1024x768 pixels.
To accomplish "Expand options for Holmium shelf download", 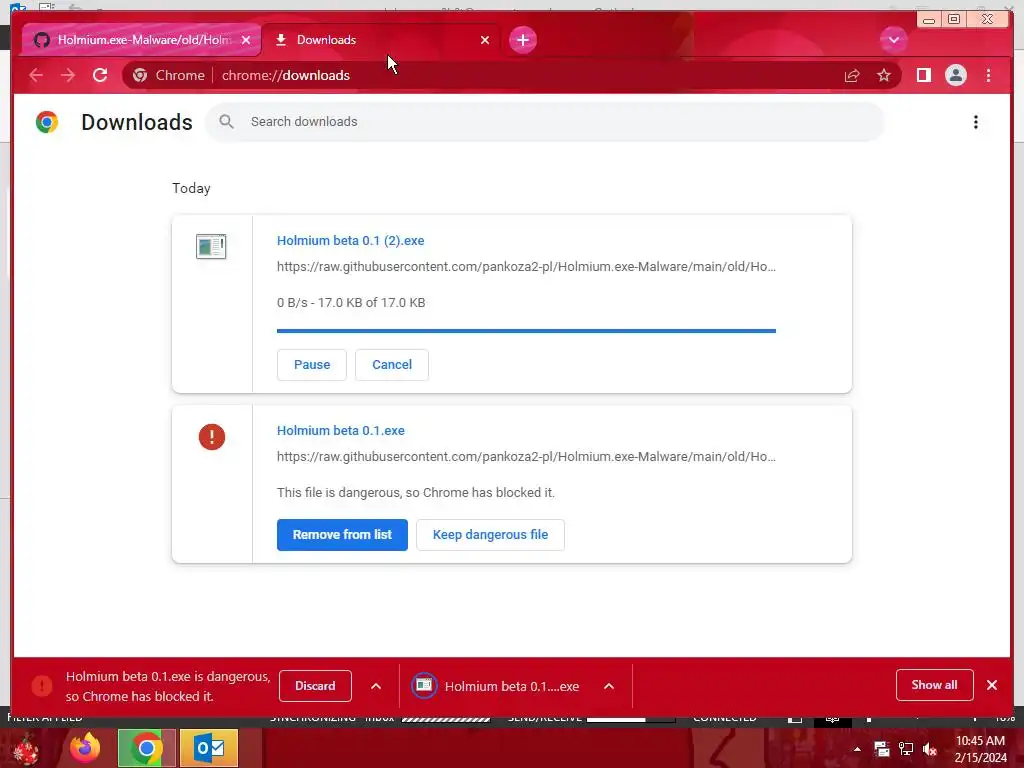I will (x=609, y=686).
